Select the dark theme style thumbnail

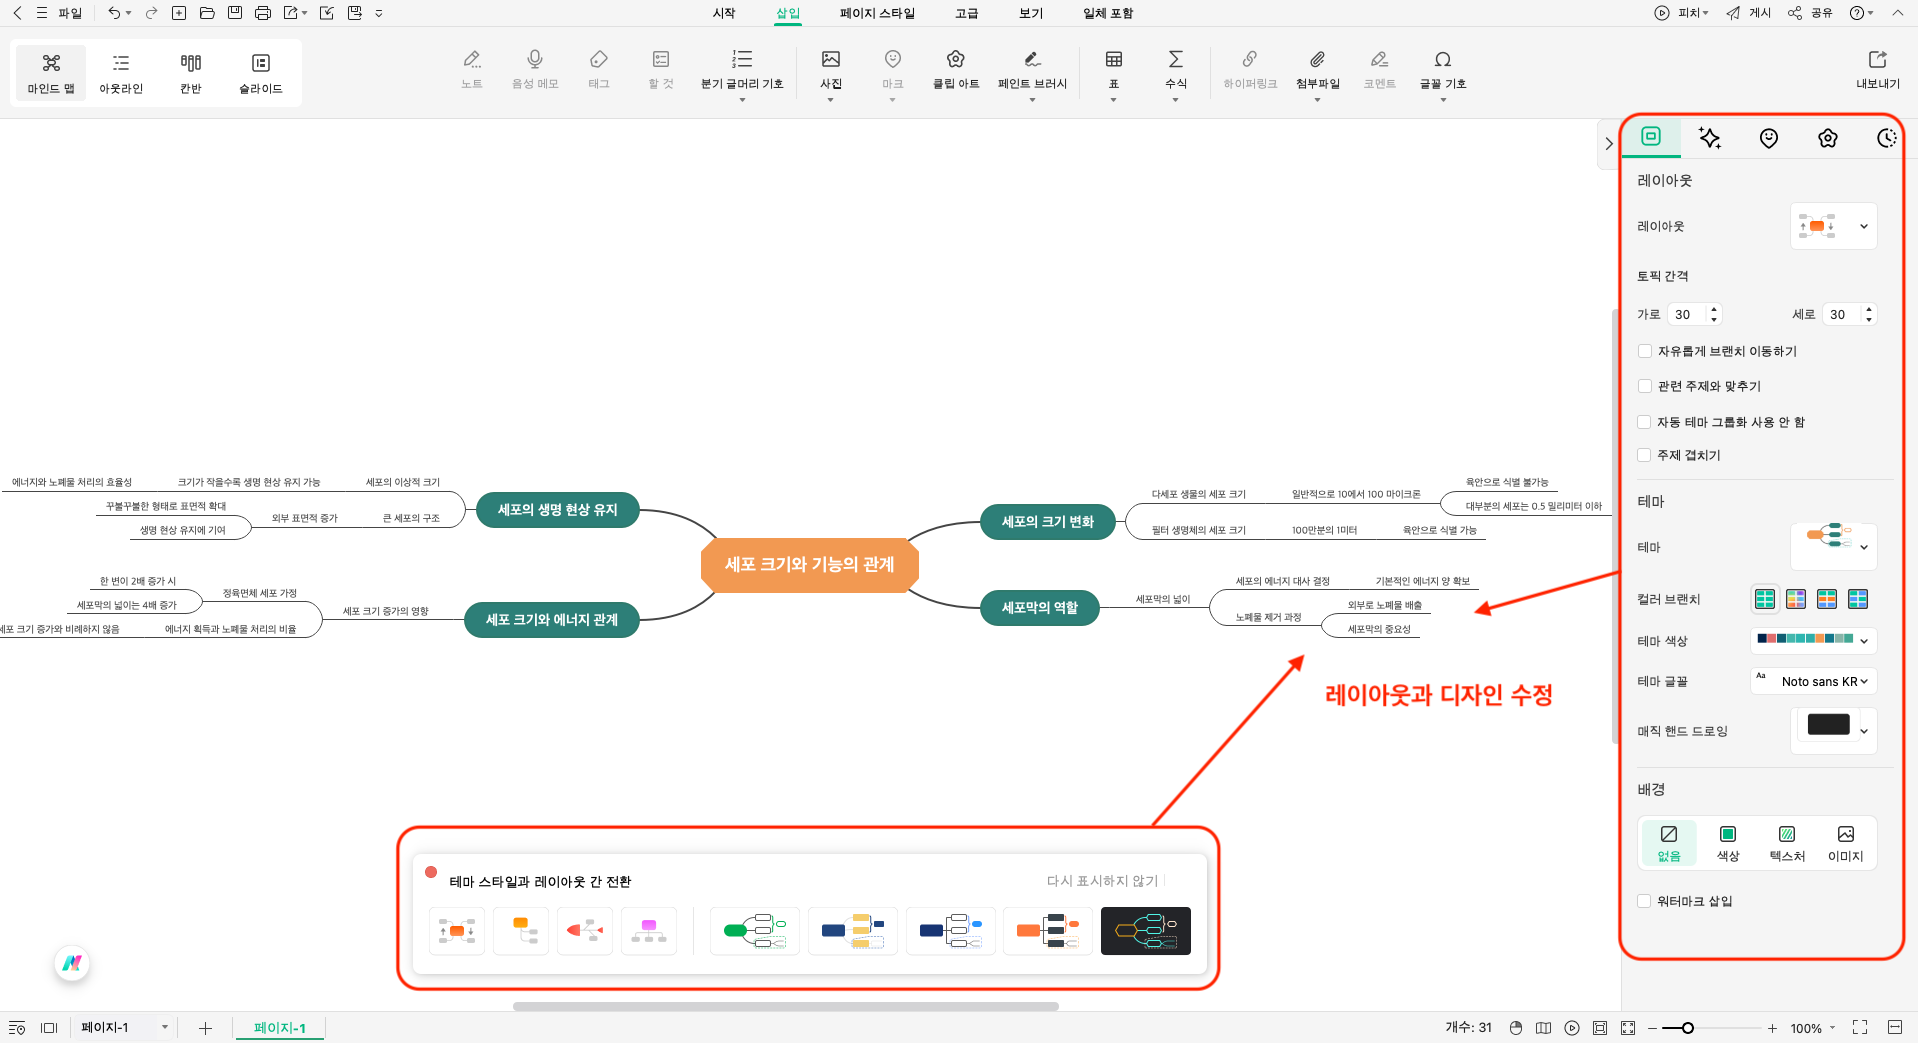coord(1145,931)
